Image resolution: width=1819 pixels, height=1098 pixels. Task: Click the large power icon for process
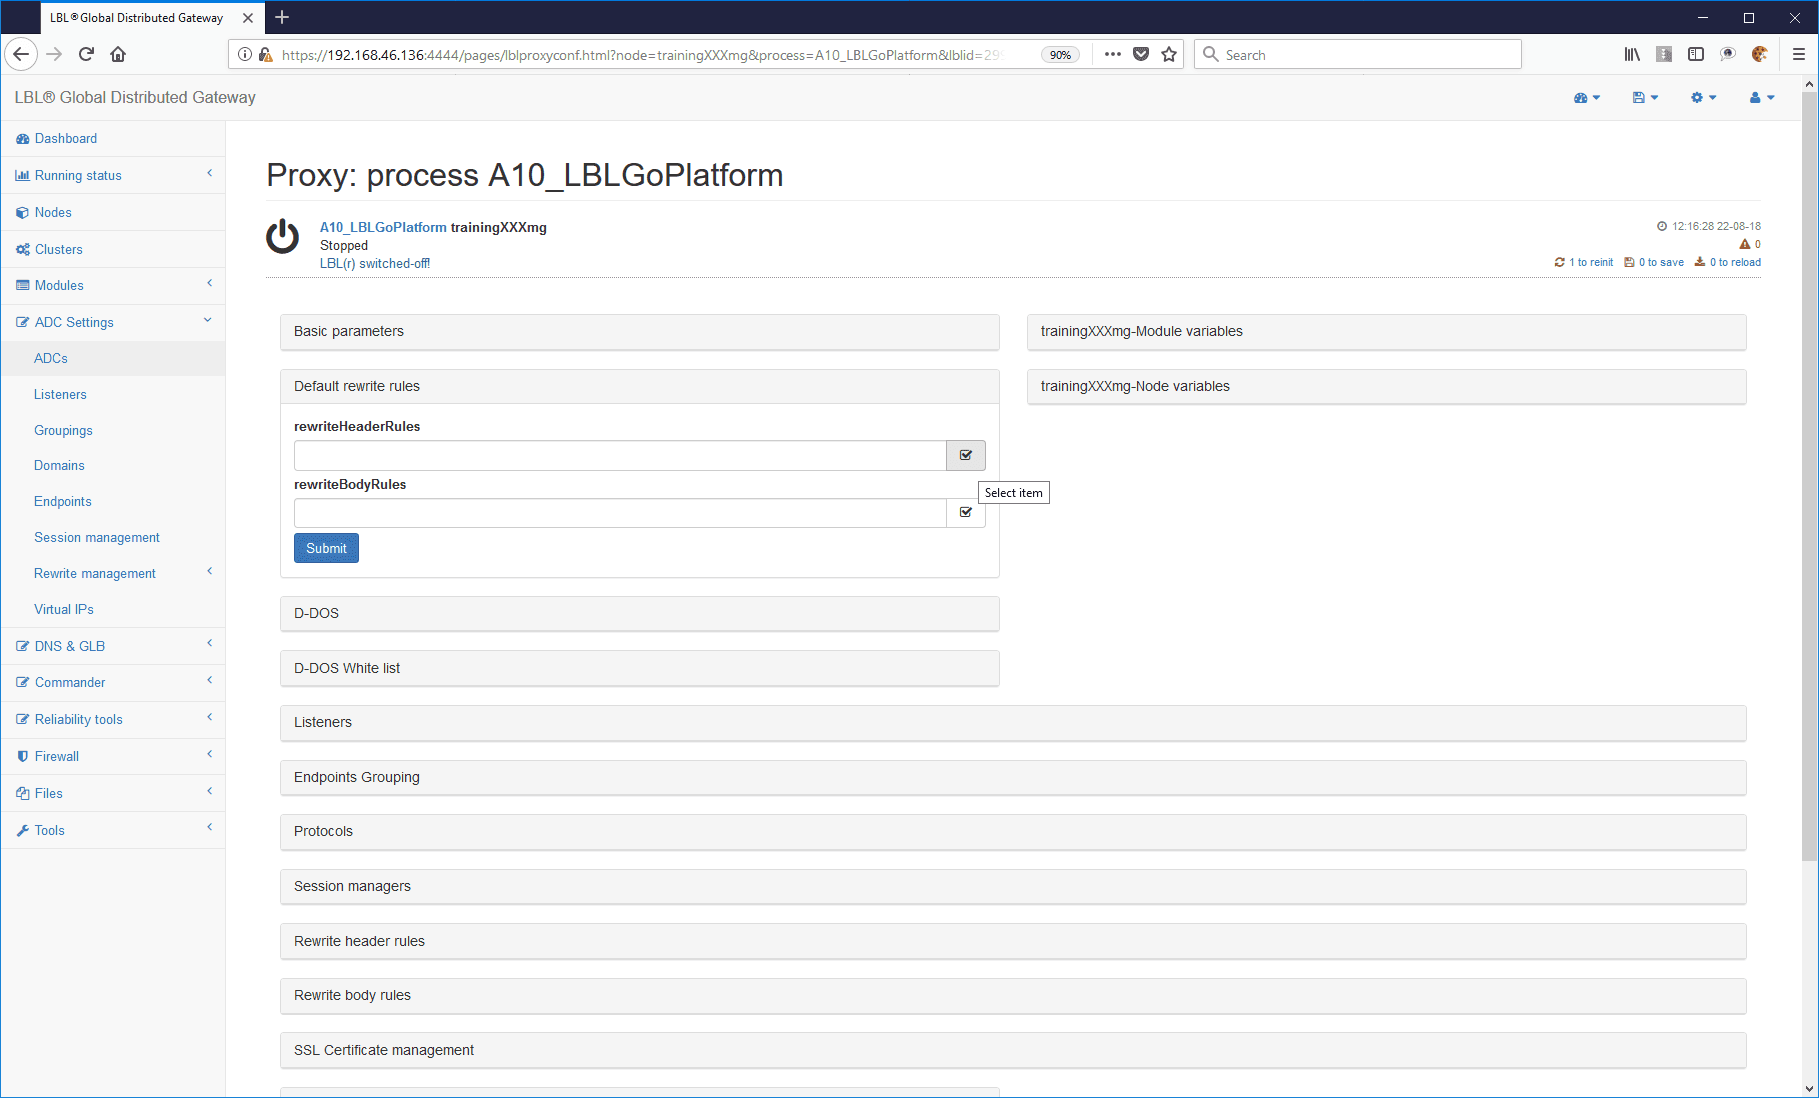tap(282, 237)
